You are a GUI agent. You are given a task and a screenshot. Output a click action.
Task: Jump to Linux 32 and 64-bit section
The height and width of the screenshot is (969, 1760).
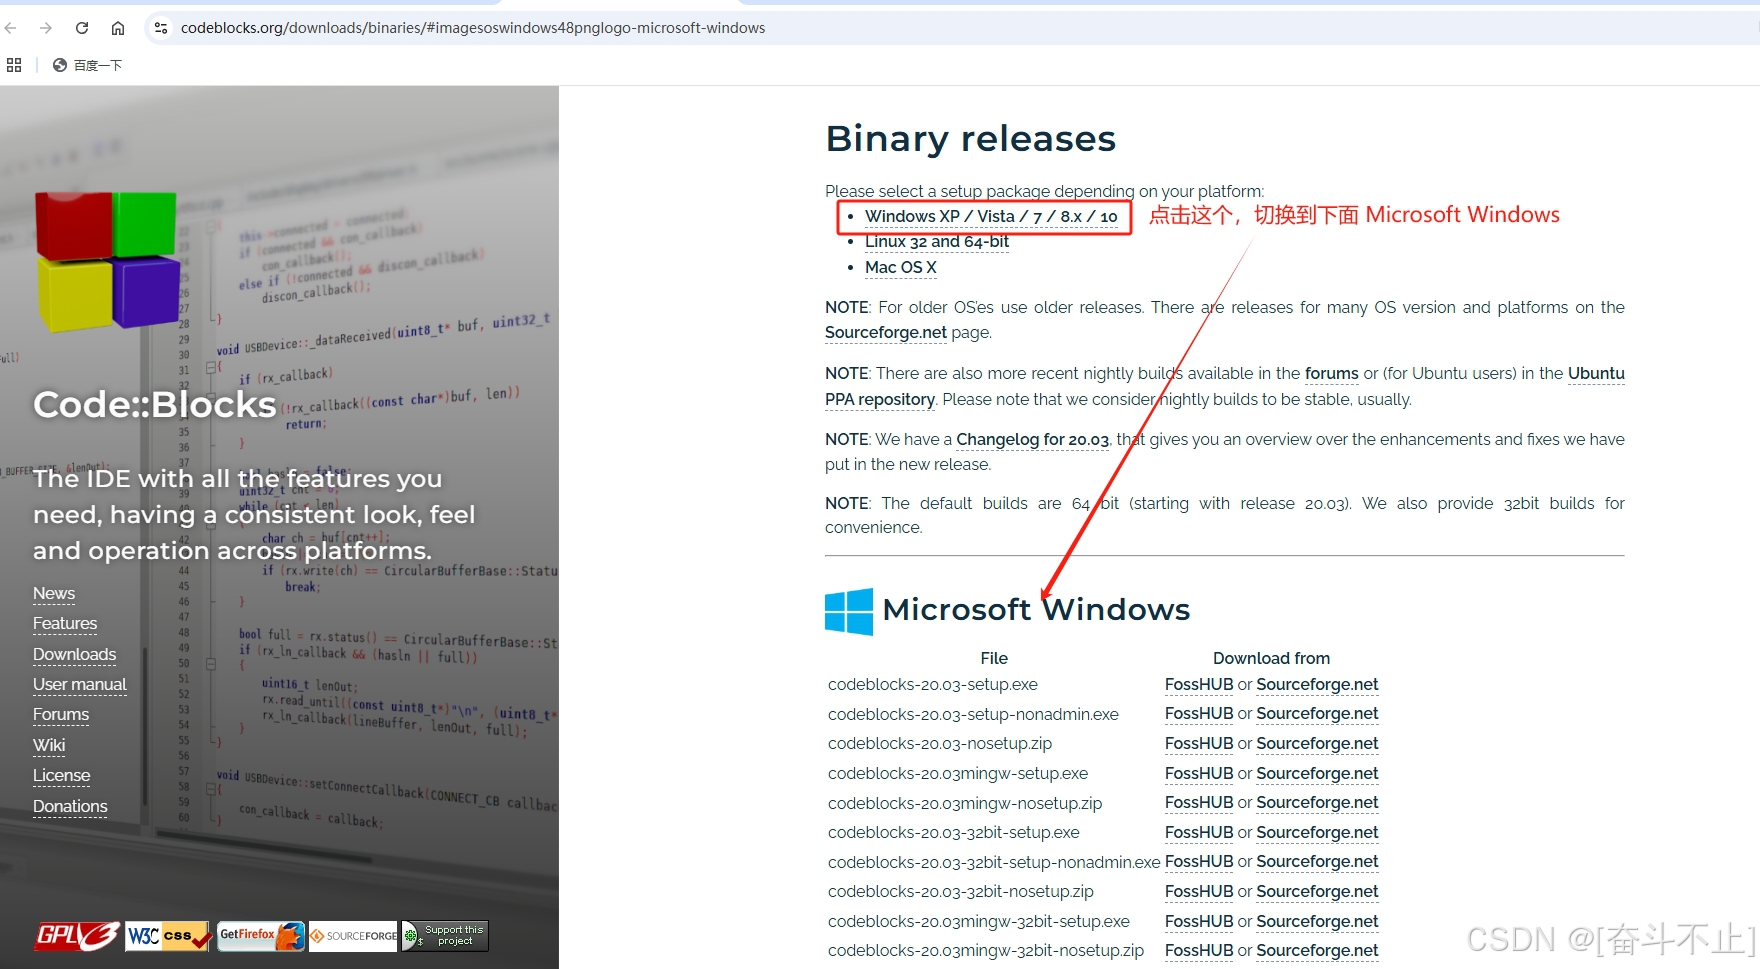[937, 242]
